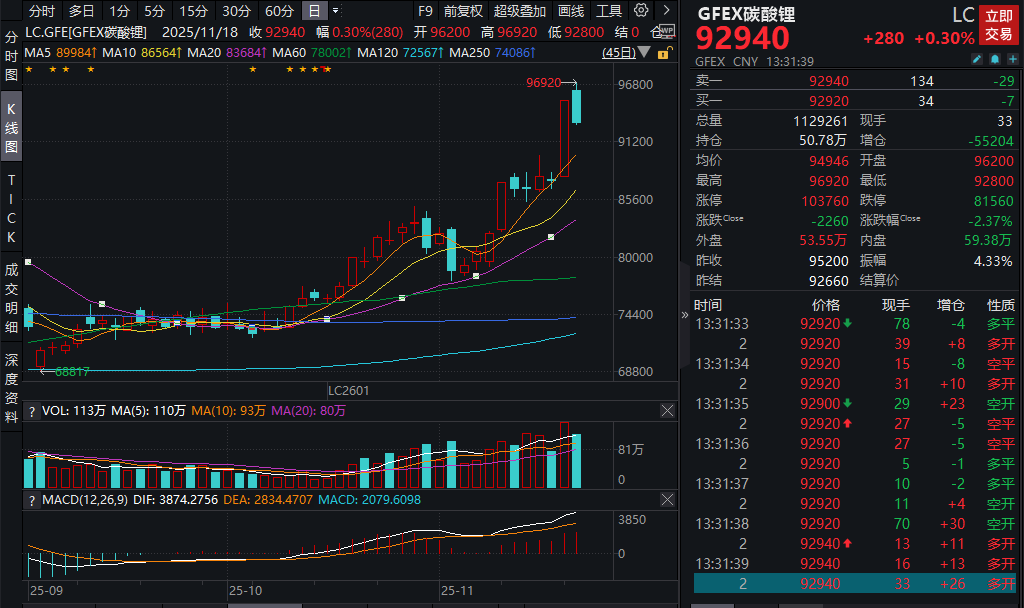Click the help icon beside MACD indicator

point(32,499)
